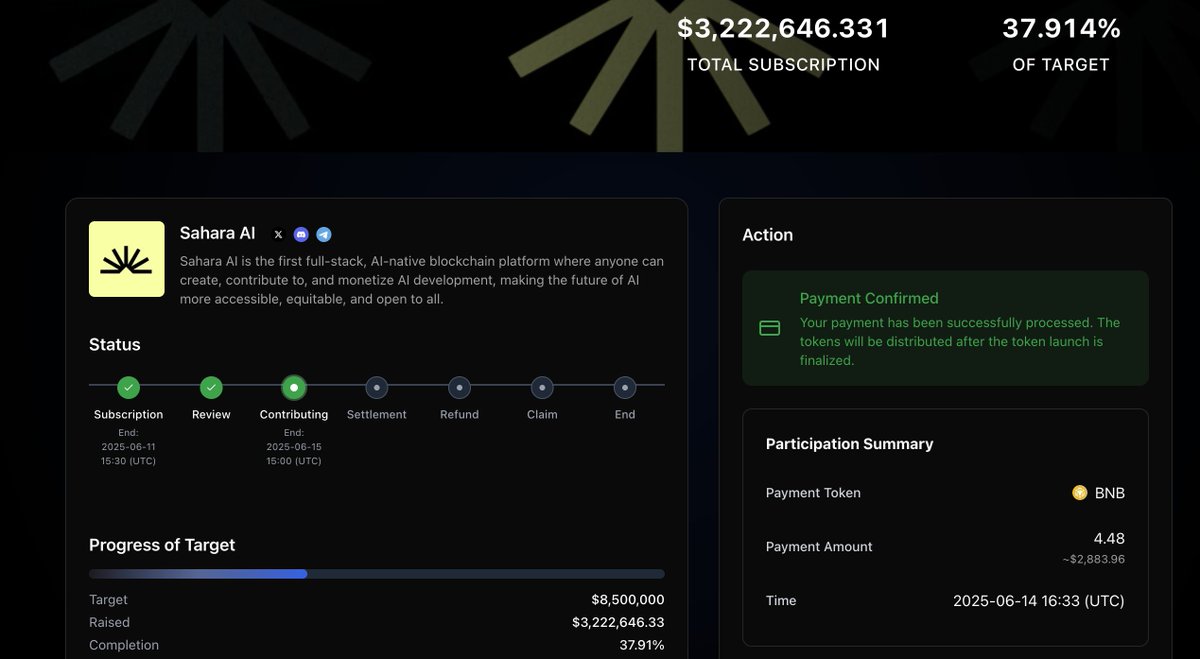Click the Progress of Target bar

377,574
